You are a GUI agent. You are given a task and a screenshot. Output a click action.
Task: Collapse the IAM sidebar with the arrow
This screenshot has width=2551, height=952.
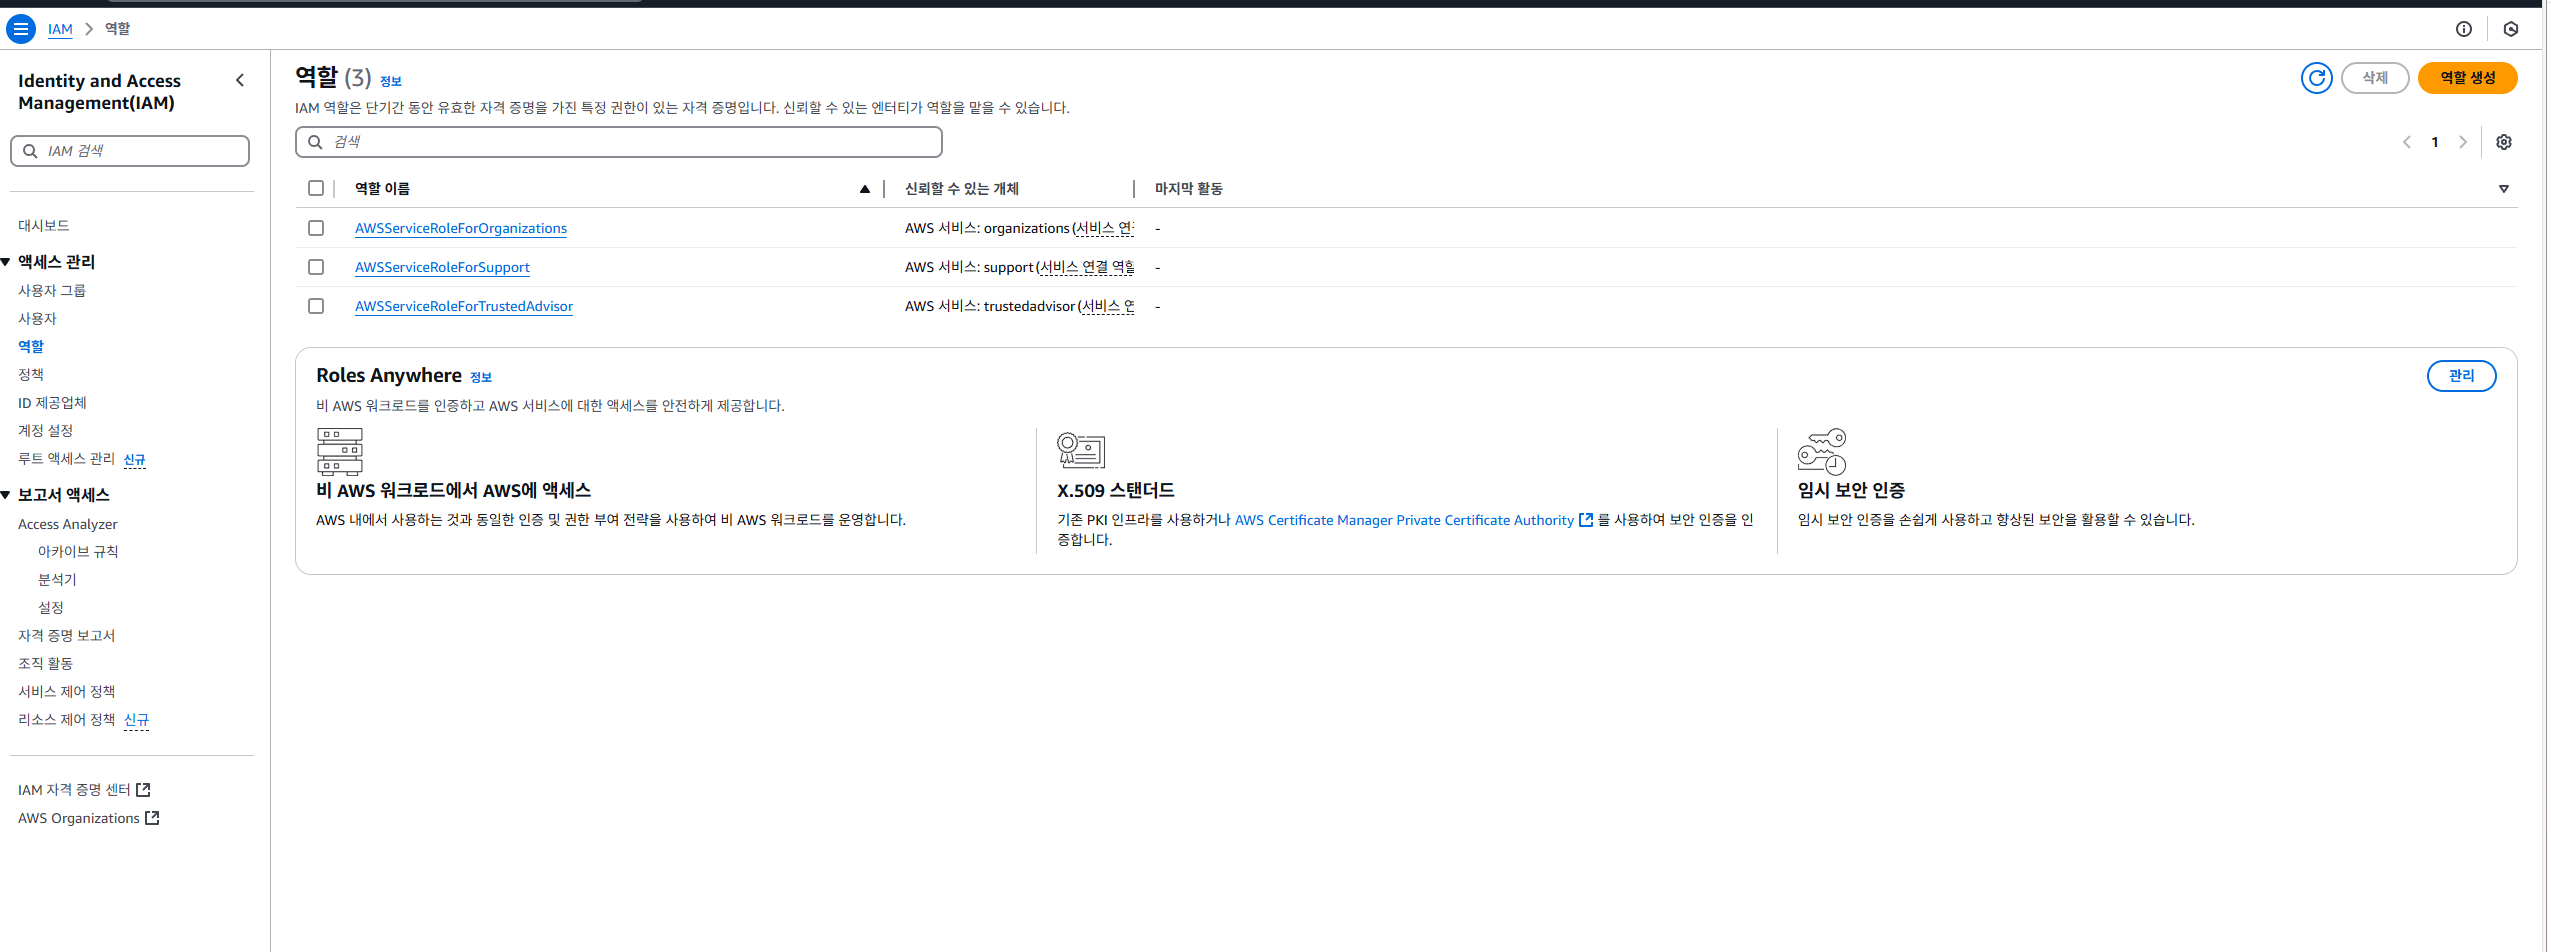[x=239, y=80]
